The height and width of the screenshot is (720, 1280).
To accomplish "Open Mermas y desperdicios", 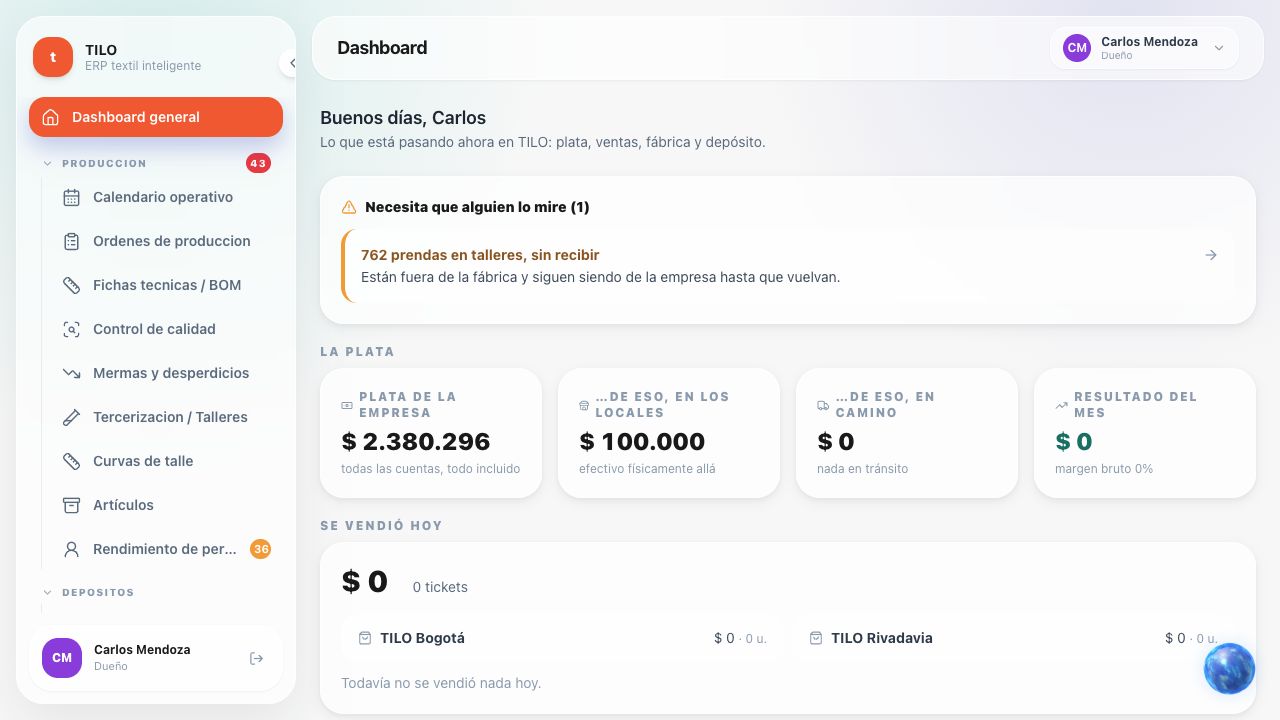I will click(164, 373).
